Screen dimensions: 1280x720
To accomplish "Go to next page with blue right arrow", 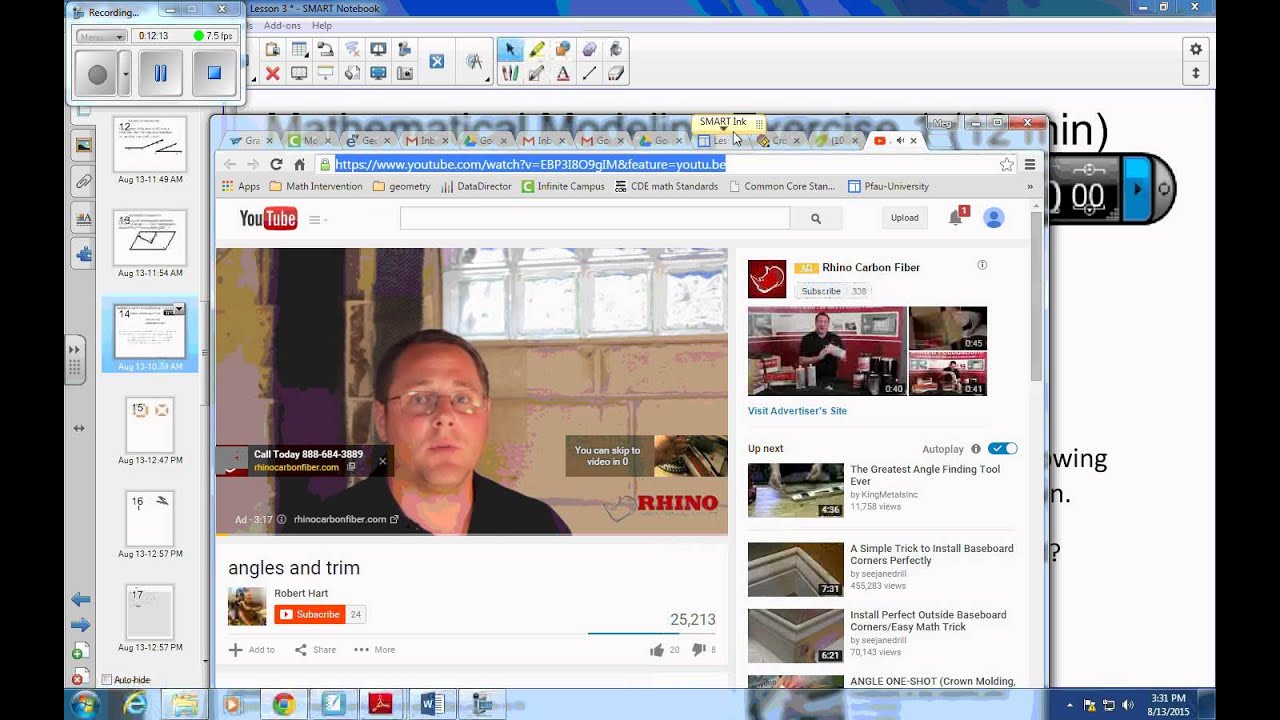I will [x=81, y=625].
